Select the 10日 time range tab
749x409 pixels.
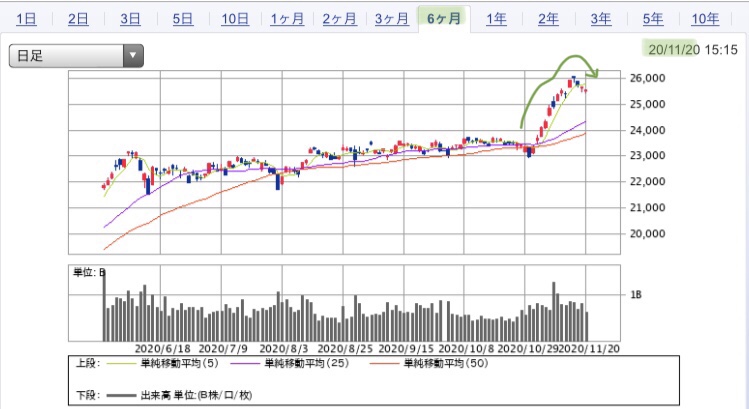tap(235, 19)
